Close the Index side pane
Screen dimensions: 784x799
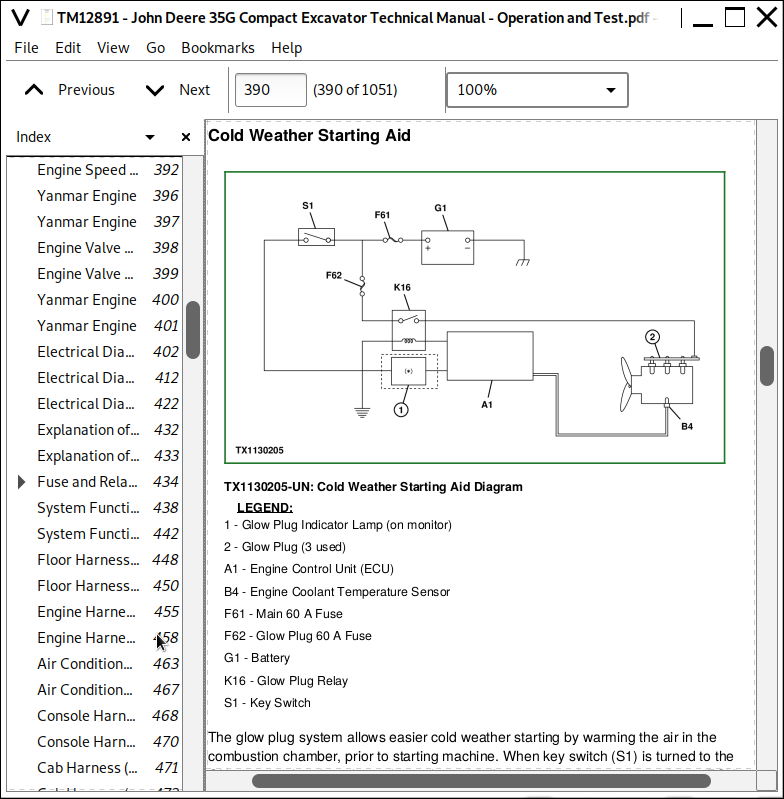186,137
